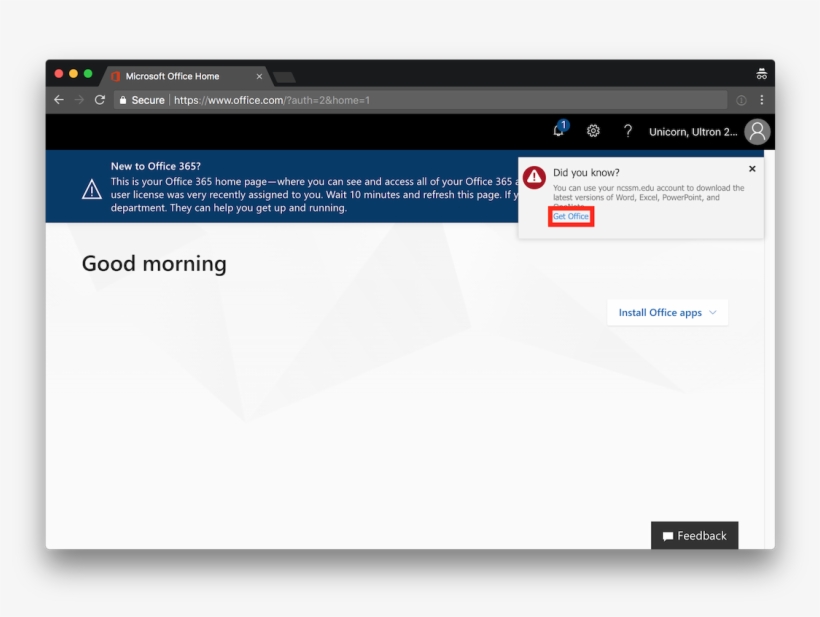The height and width of the screenshot is (617, 820).
Task: Open the Feedback button
Action: (694, 536)
